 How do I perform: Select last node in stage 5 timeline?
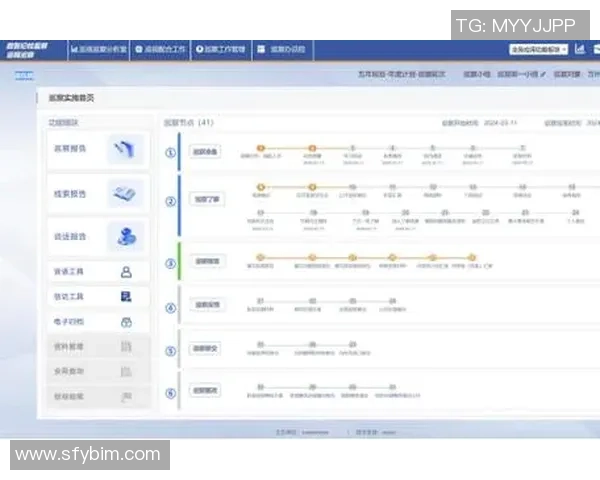[352, 345]
